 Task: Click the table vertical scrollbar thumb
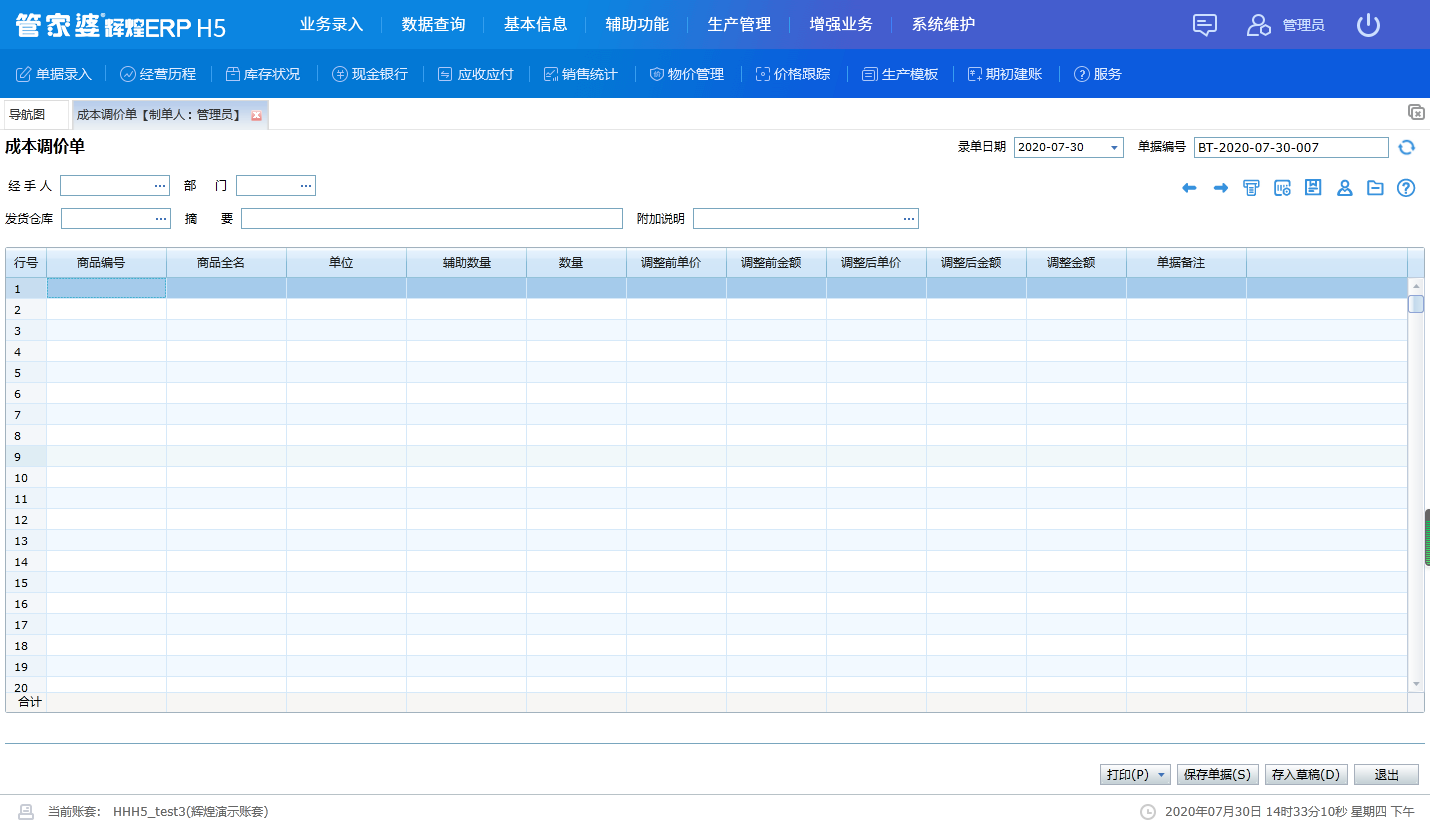tap(1416, 304)
